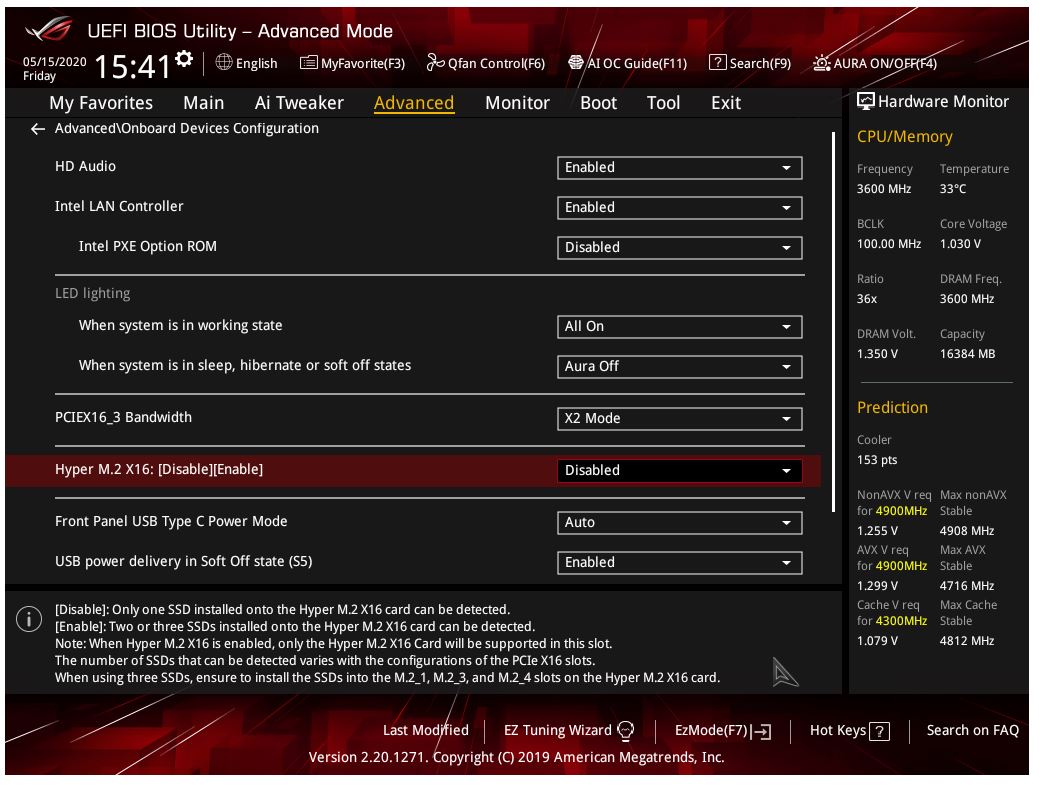Click the ROG logo
This screenshot has width=1039, height=791.
[x=50, y=29]
